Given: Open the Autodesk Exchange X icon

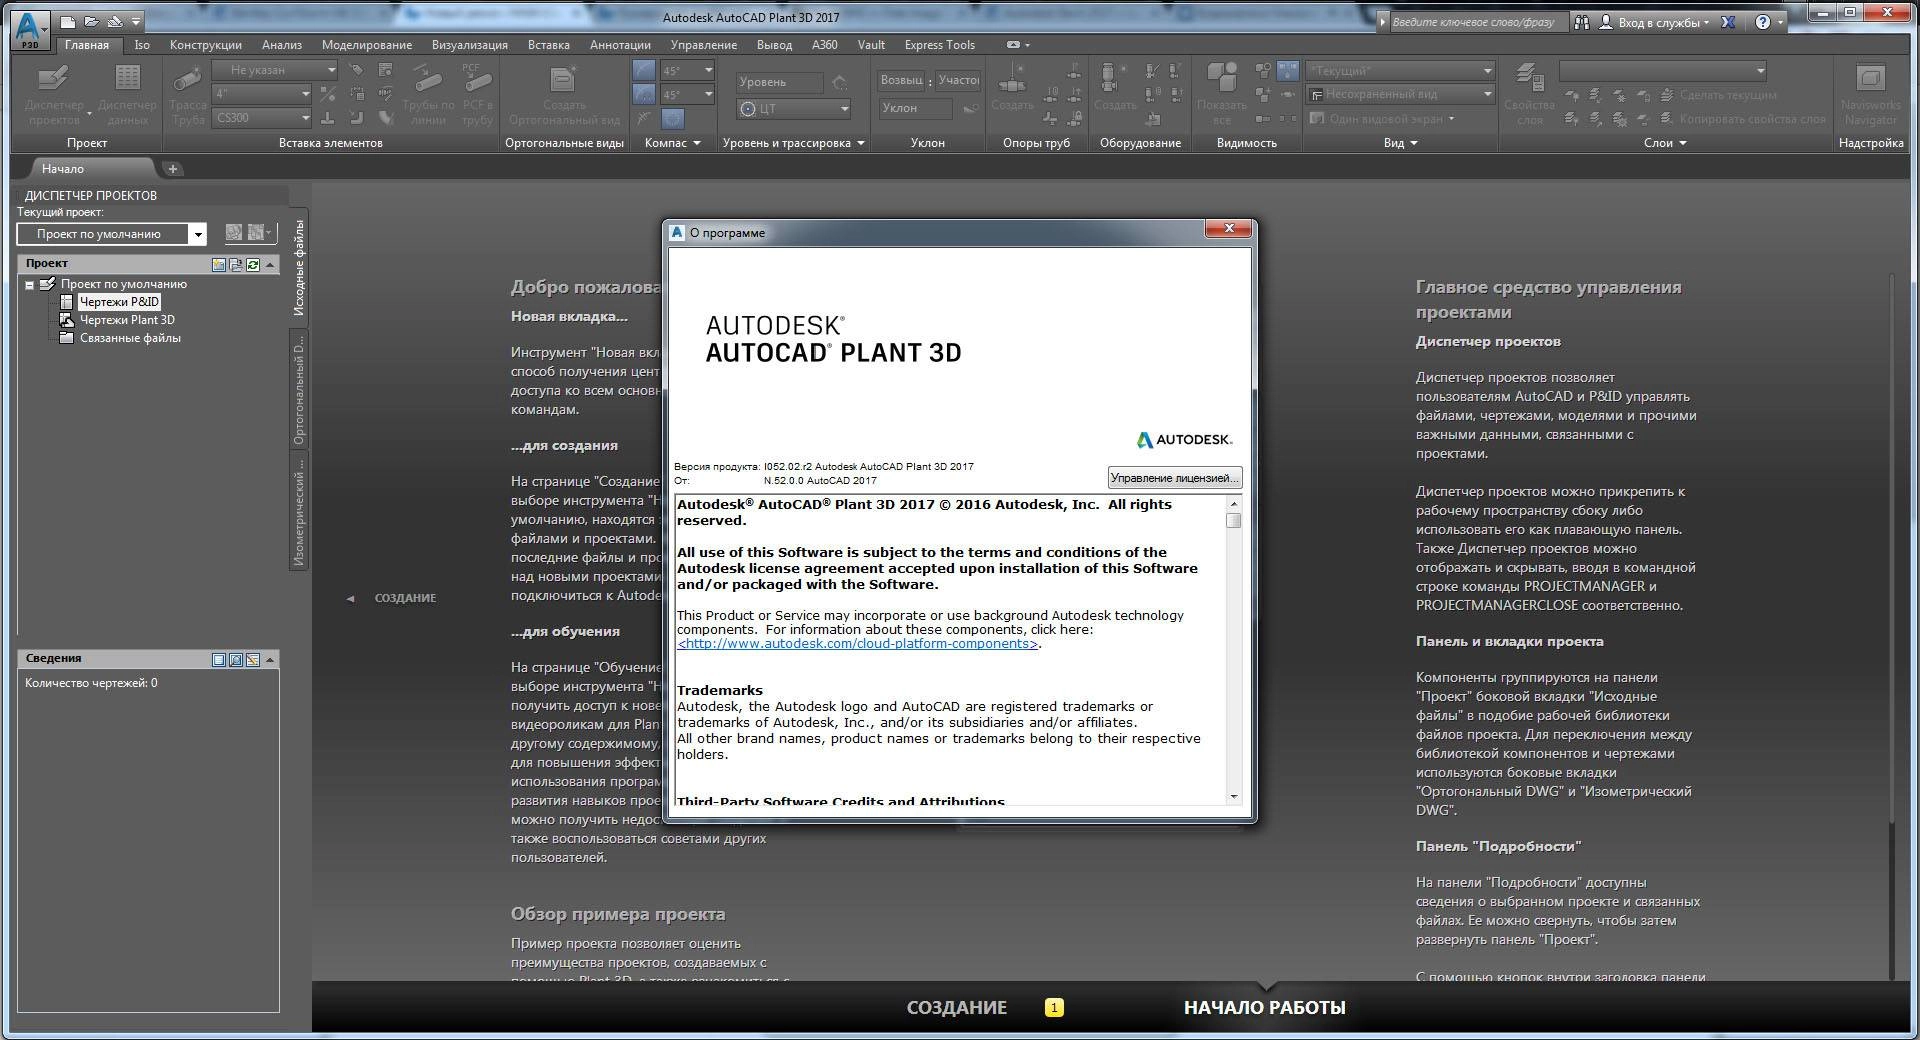Looking at the screenshot, I should (x=1729, y=22).
